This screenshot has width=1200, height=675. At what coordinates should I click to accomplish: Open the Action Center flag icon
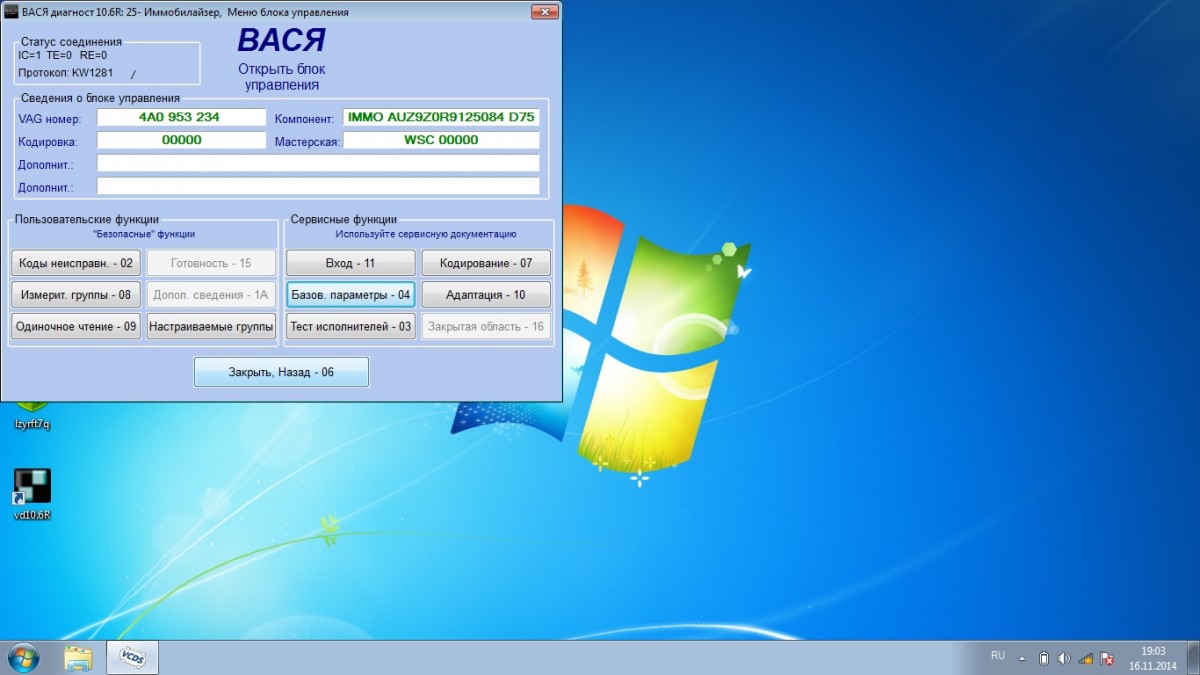pyautogui.click(x=1107, y=658)
